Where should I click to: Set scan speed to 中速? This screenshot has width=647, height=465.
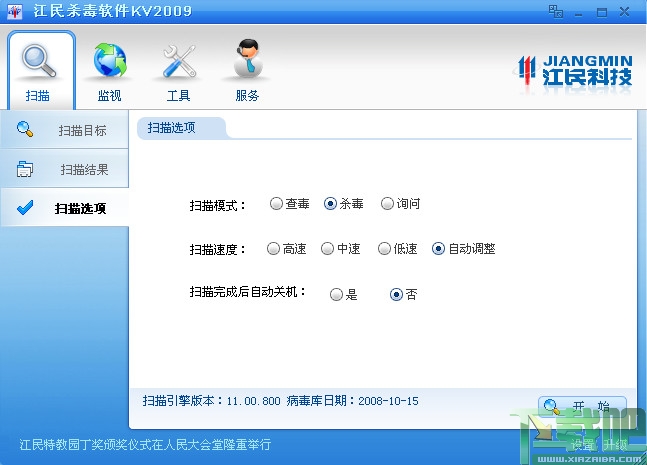pyautogui.click(x=341, y=248)
